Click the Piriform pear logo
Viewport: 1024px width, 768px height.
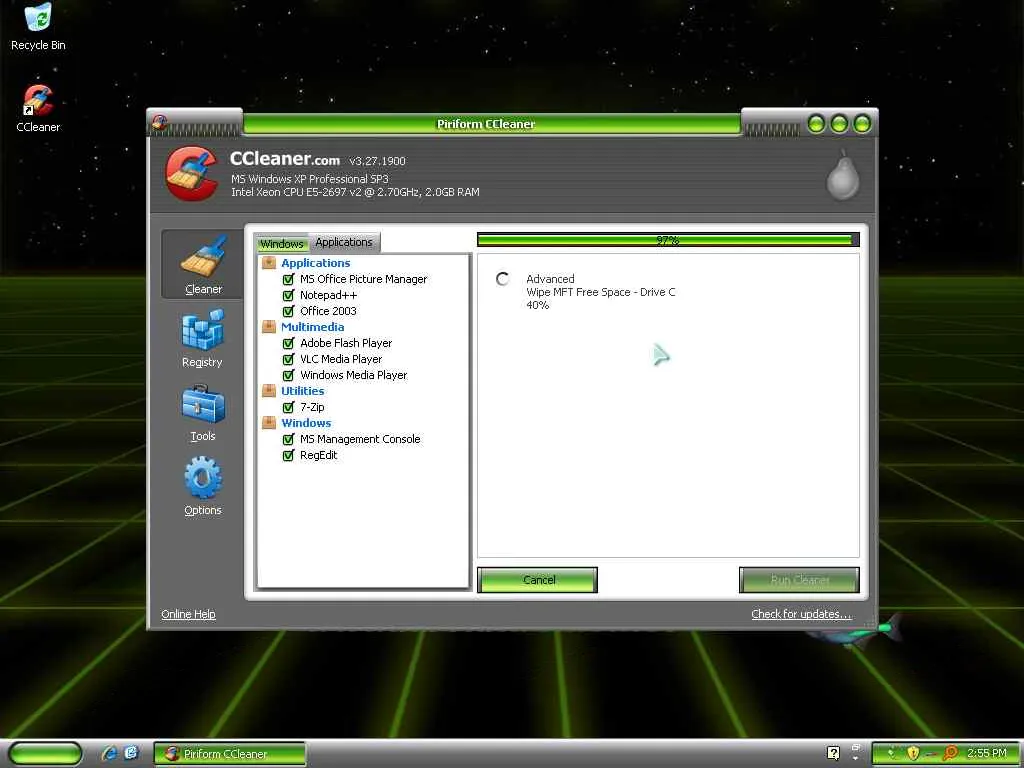pyautogui.click(x=842, y=175)
